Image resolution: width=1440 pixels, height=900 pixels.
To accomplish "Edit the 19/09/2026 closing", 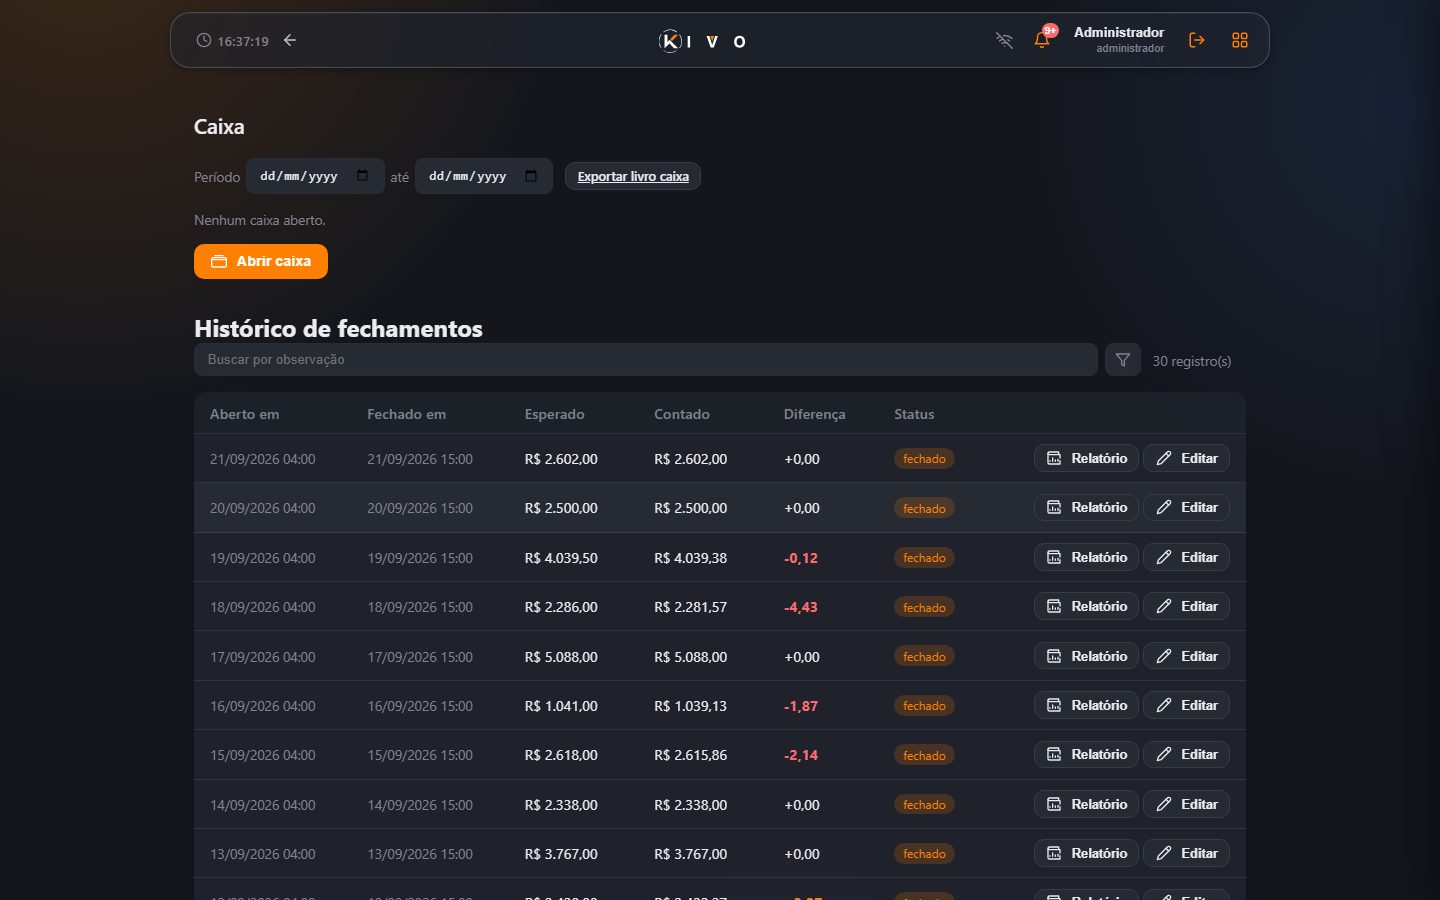I will tap(1187, 557).
